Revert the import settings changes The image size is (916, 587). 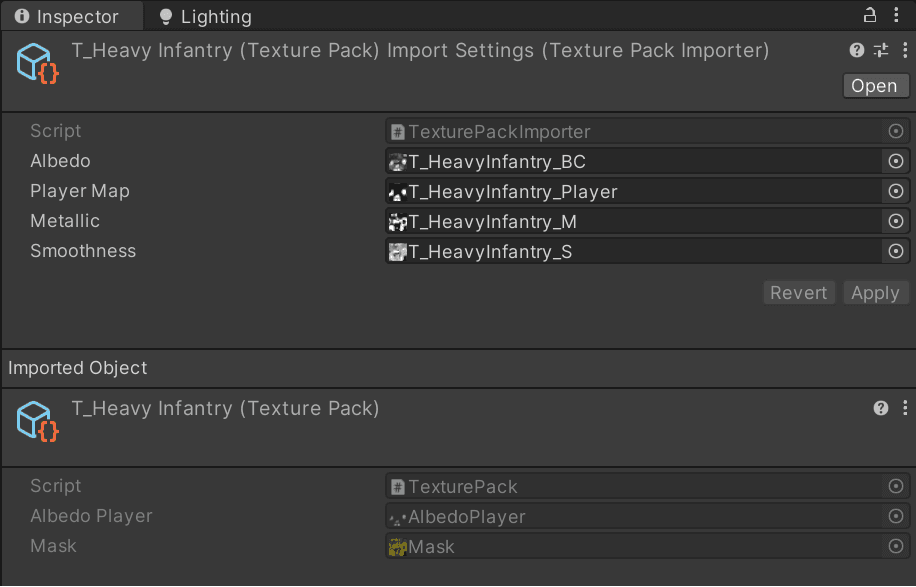point(799,293)
